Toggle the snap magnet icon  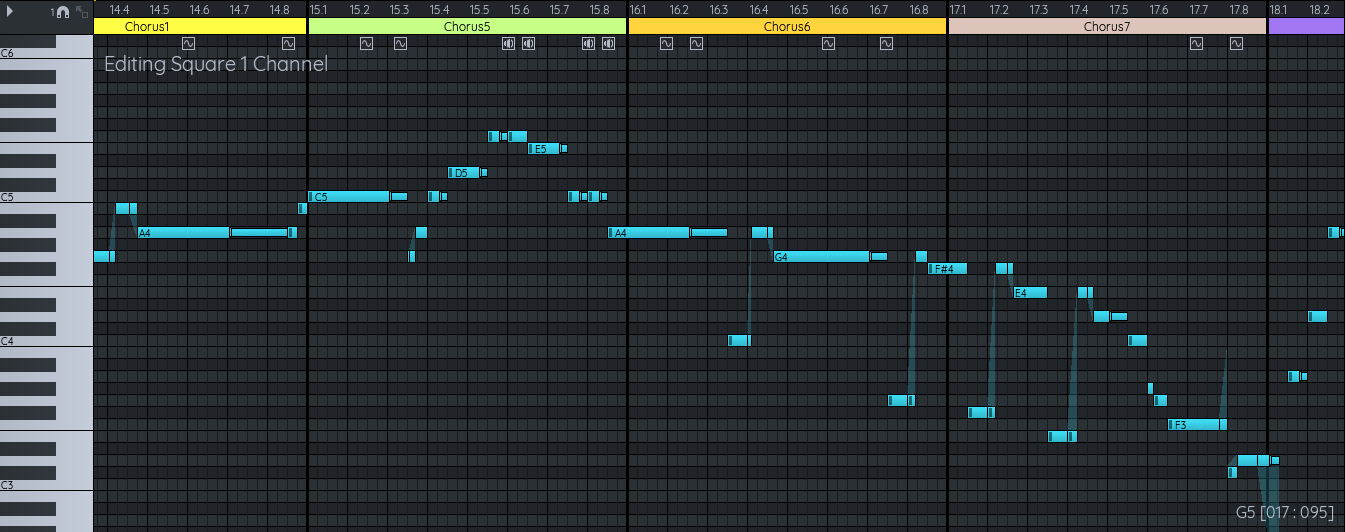click(x=62, y=11)
